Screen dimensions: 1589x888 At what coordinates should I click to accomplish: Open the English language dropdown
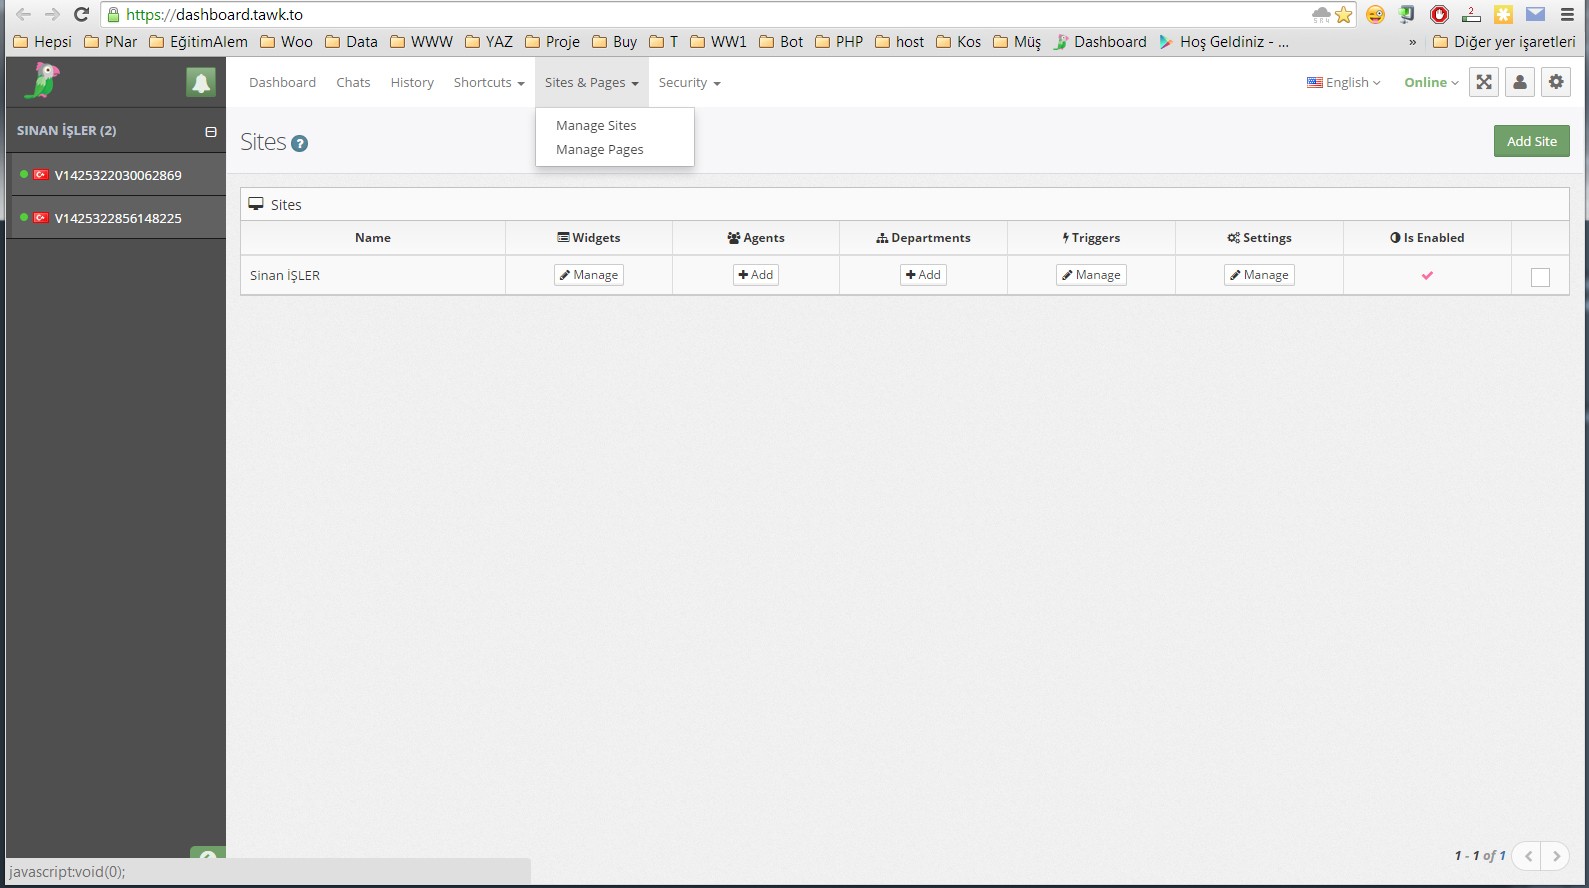(1343, 83)
